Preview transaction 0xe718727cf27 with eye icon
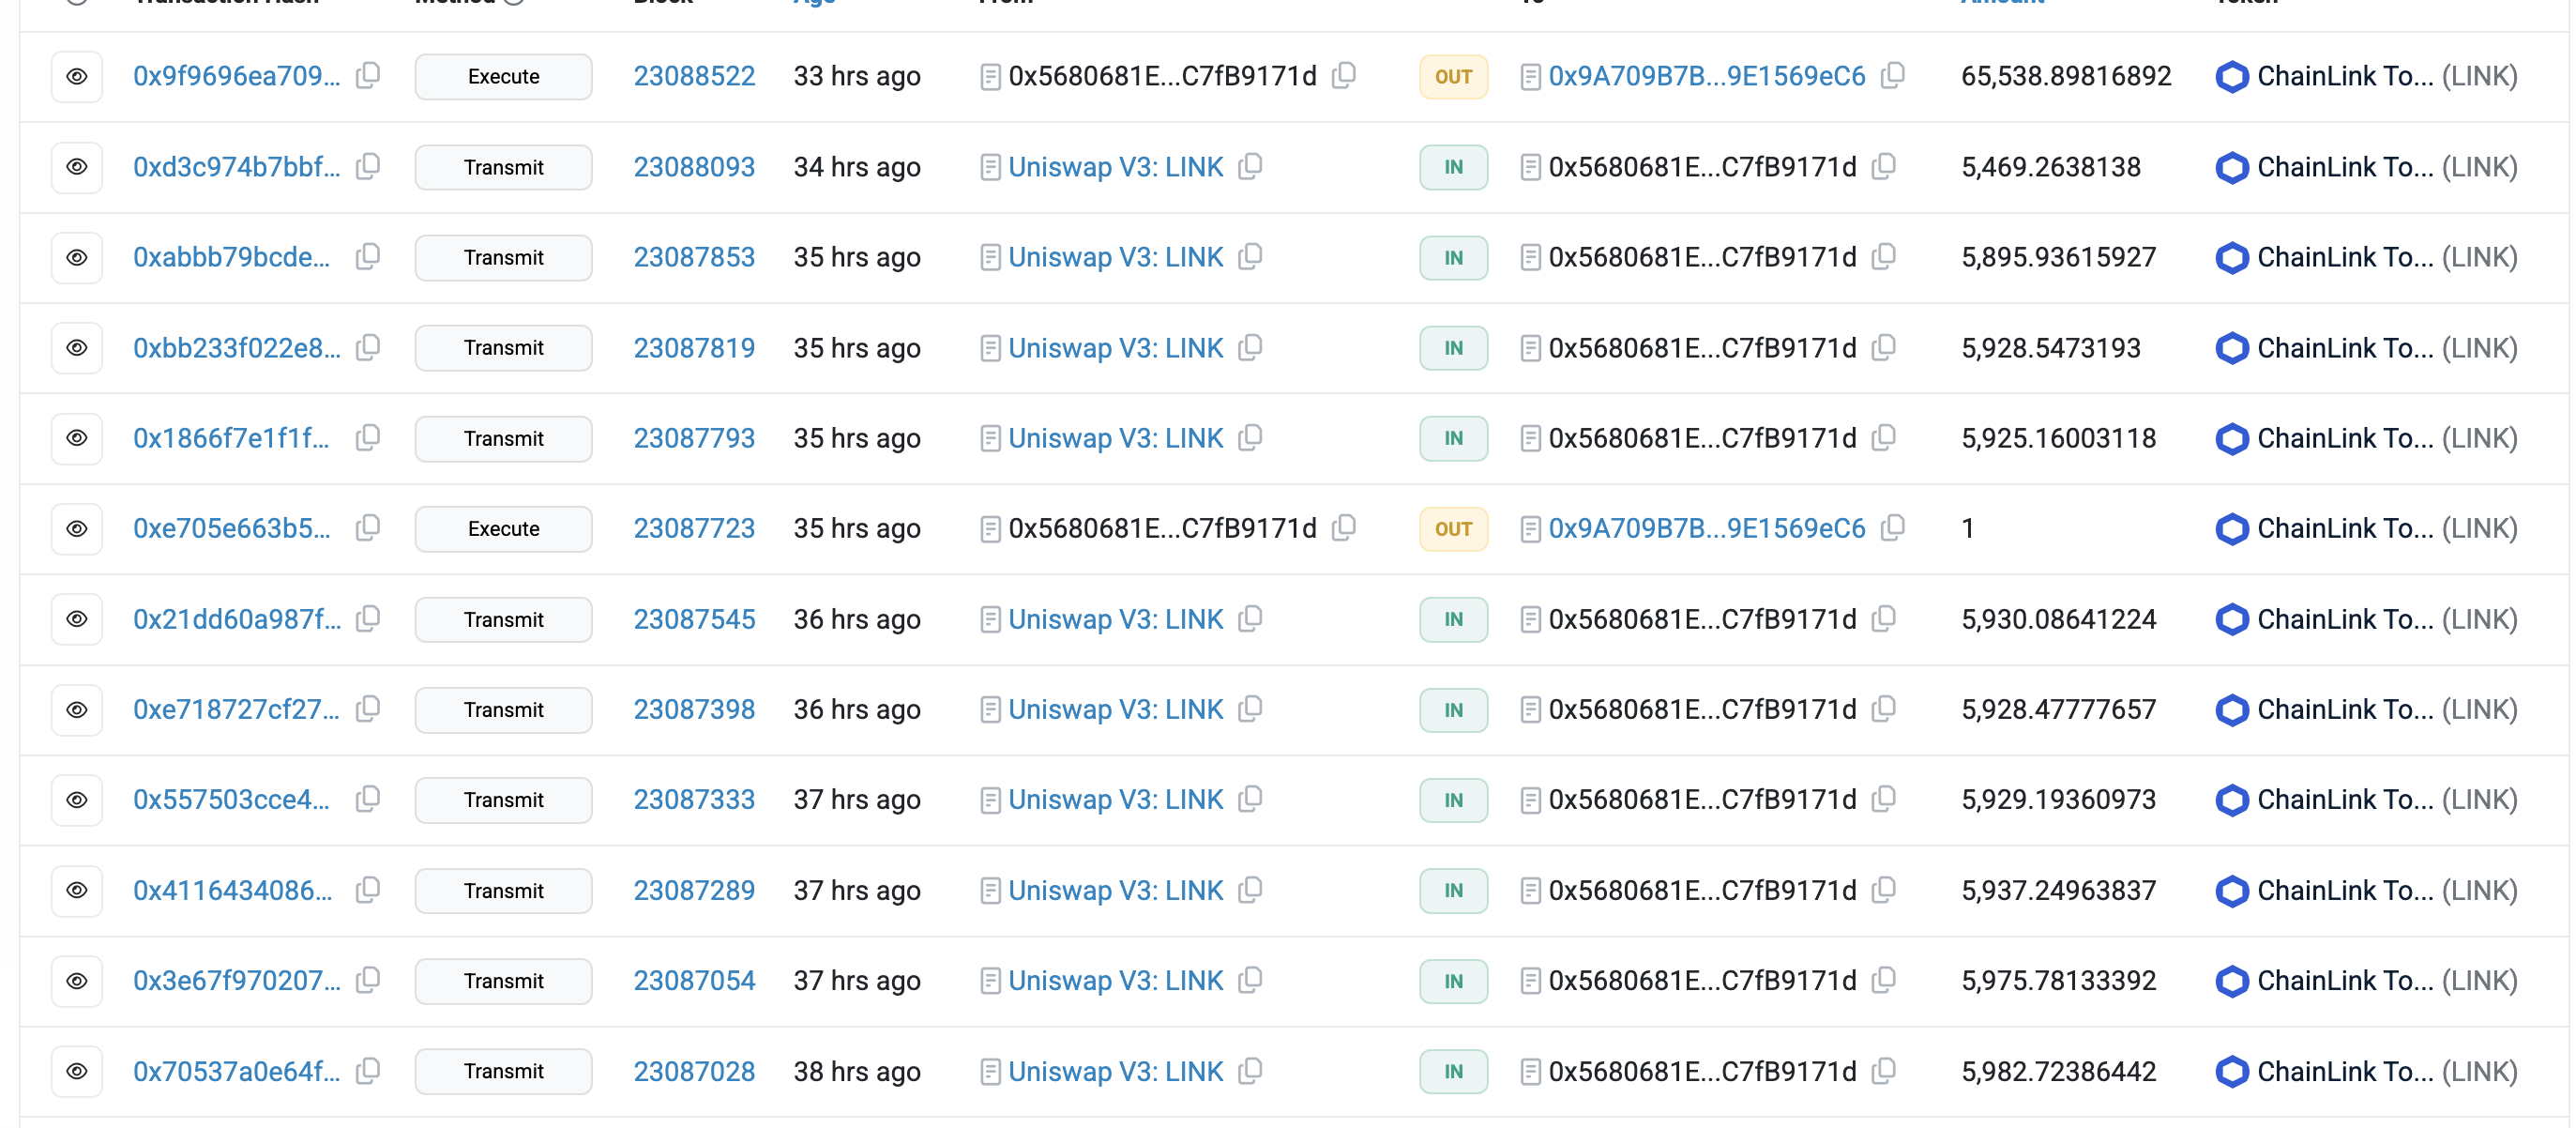 (x=77, y=710)
